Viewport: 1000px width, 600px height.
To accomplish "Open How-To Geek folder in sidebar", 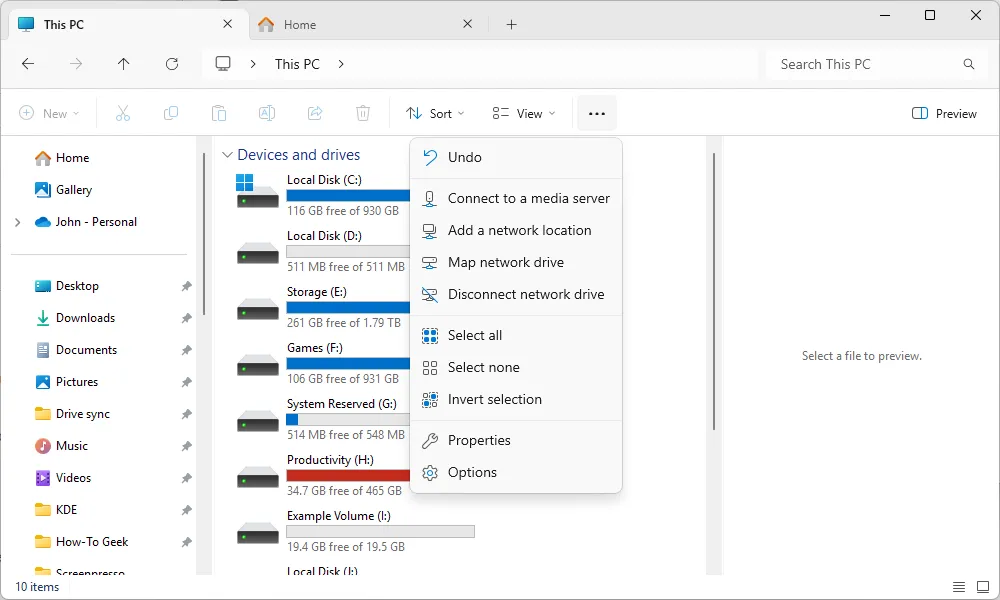I will click(x=81, y=542).
